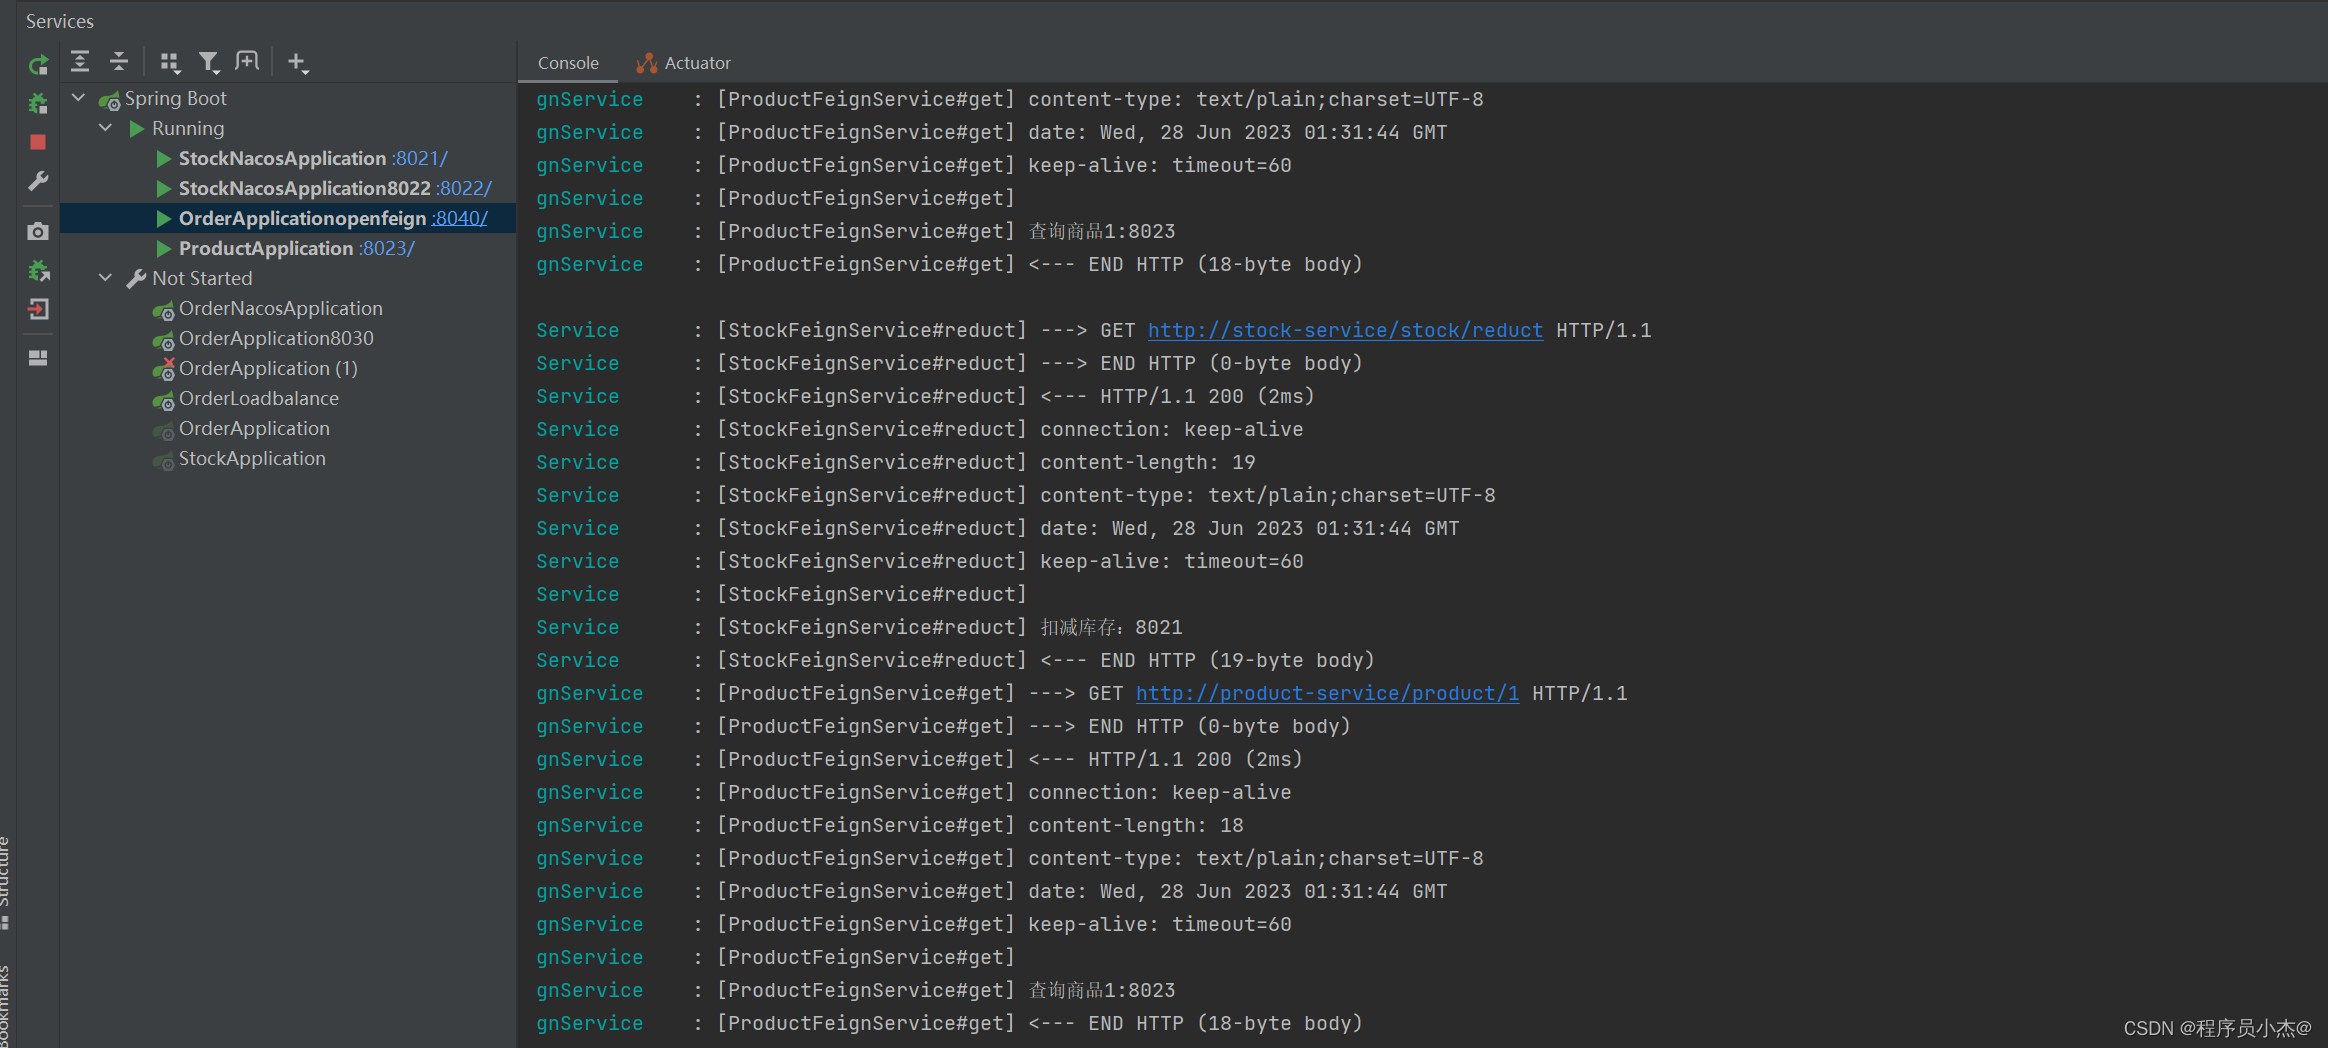This screenshot has height=1048, width=2328.
Task: Click the Services panel title
Action: tap(60, 21)
